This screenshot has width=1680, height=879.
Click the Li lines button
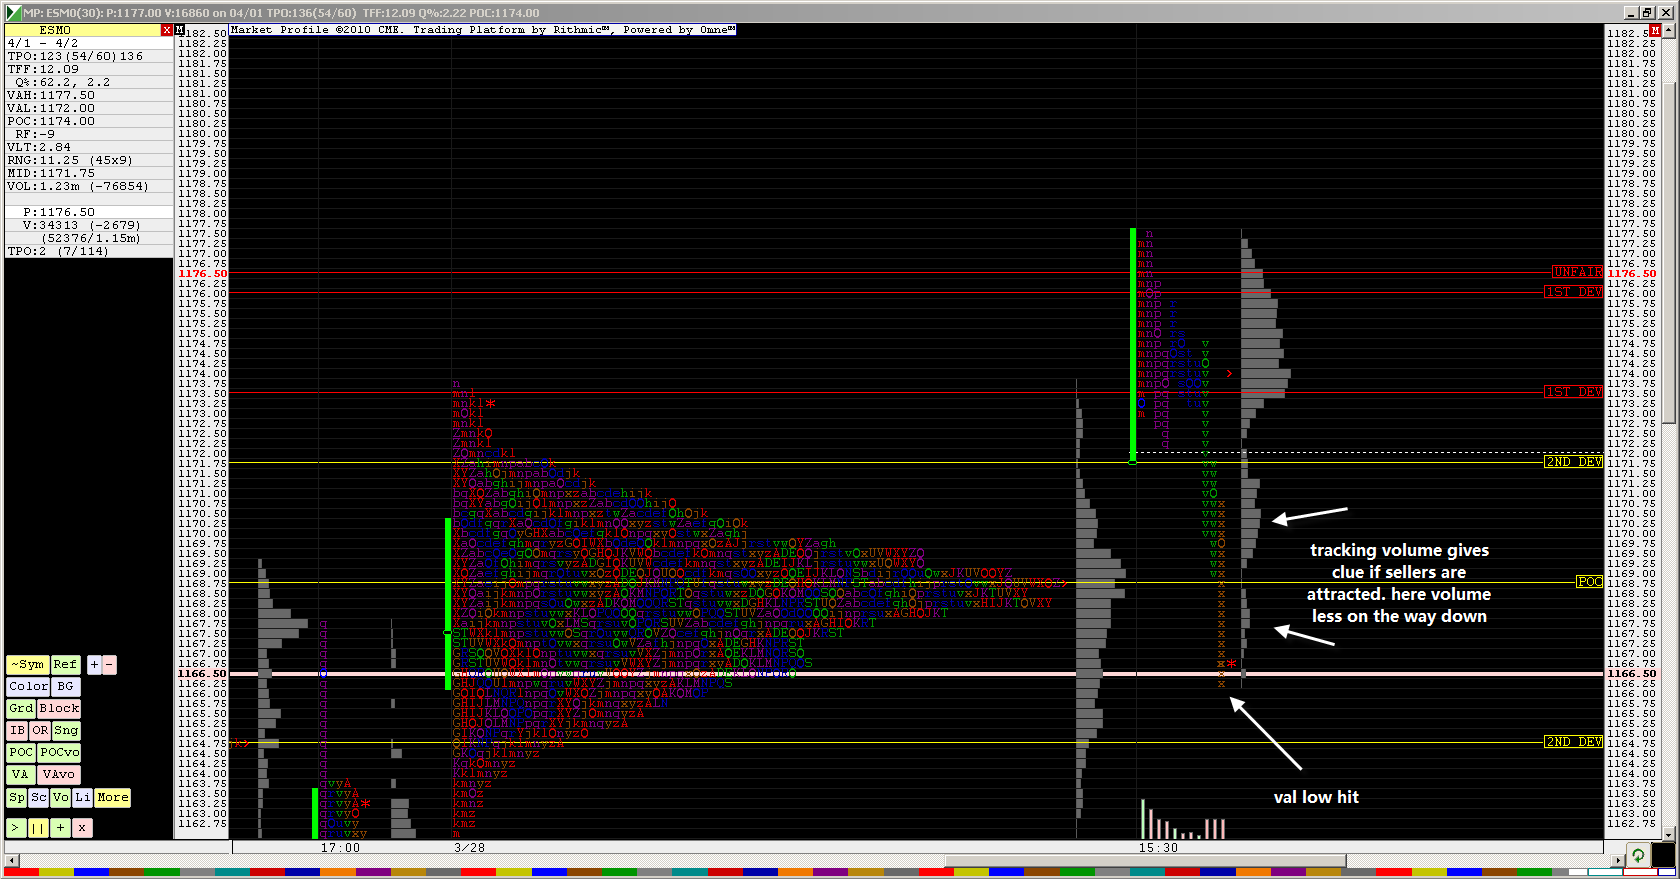pos(83,798)
